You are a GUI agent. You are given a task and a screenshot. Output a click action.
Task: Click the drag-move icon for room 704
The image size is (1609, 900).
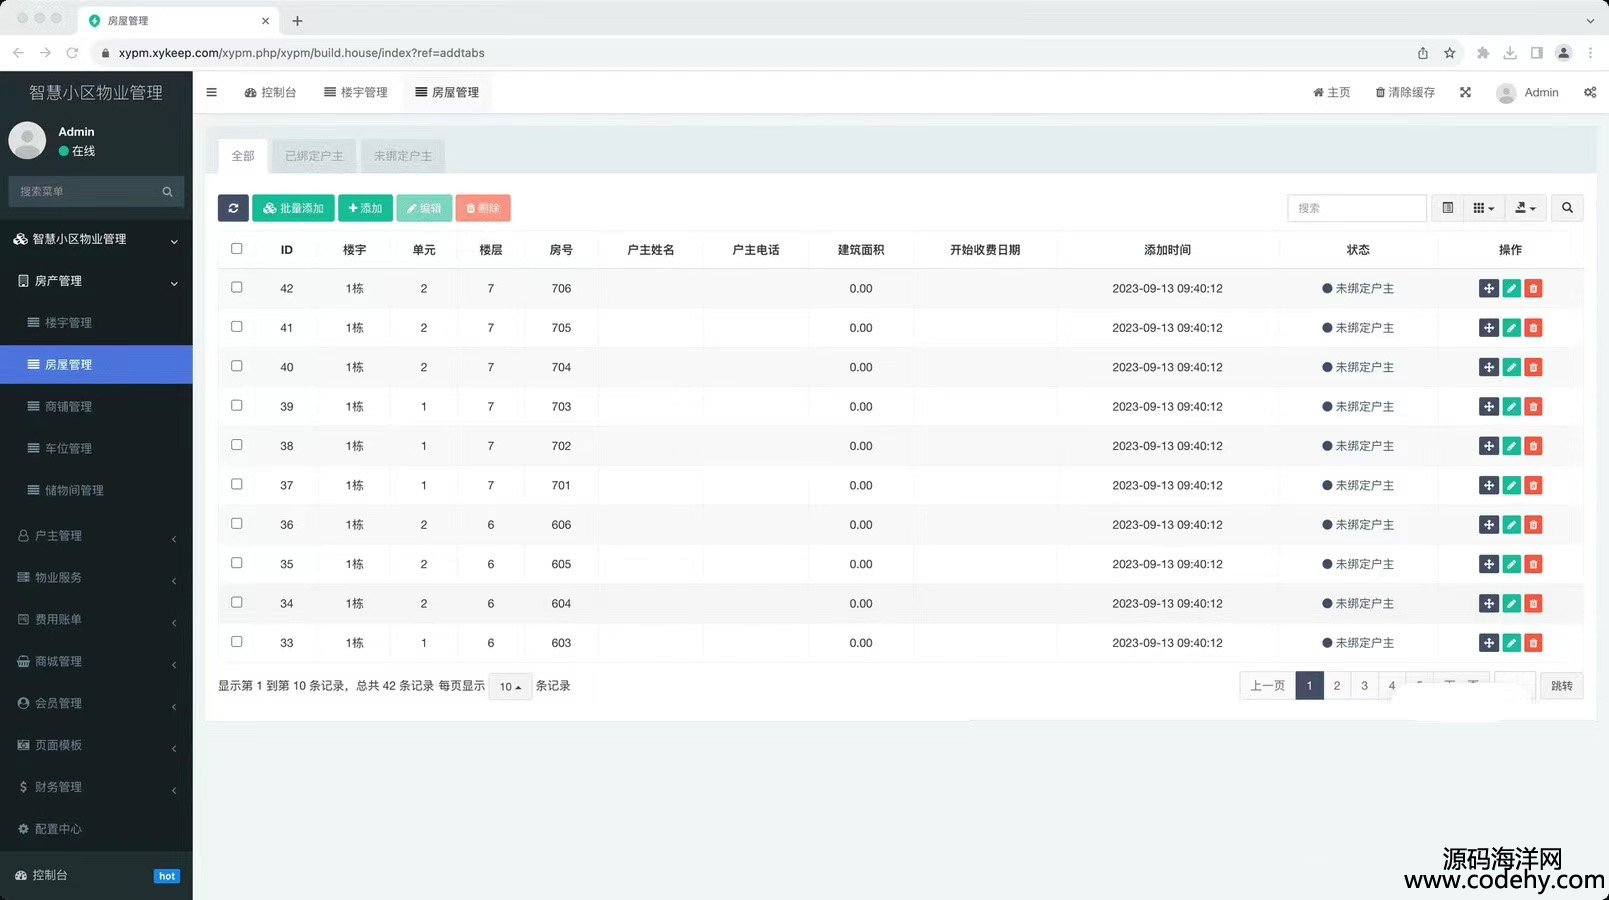(1488, 367)
